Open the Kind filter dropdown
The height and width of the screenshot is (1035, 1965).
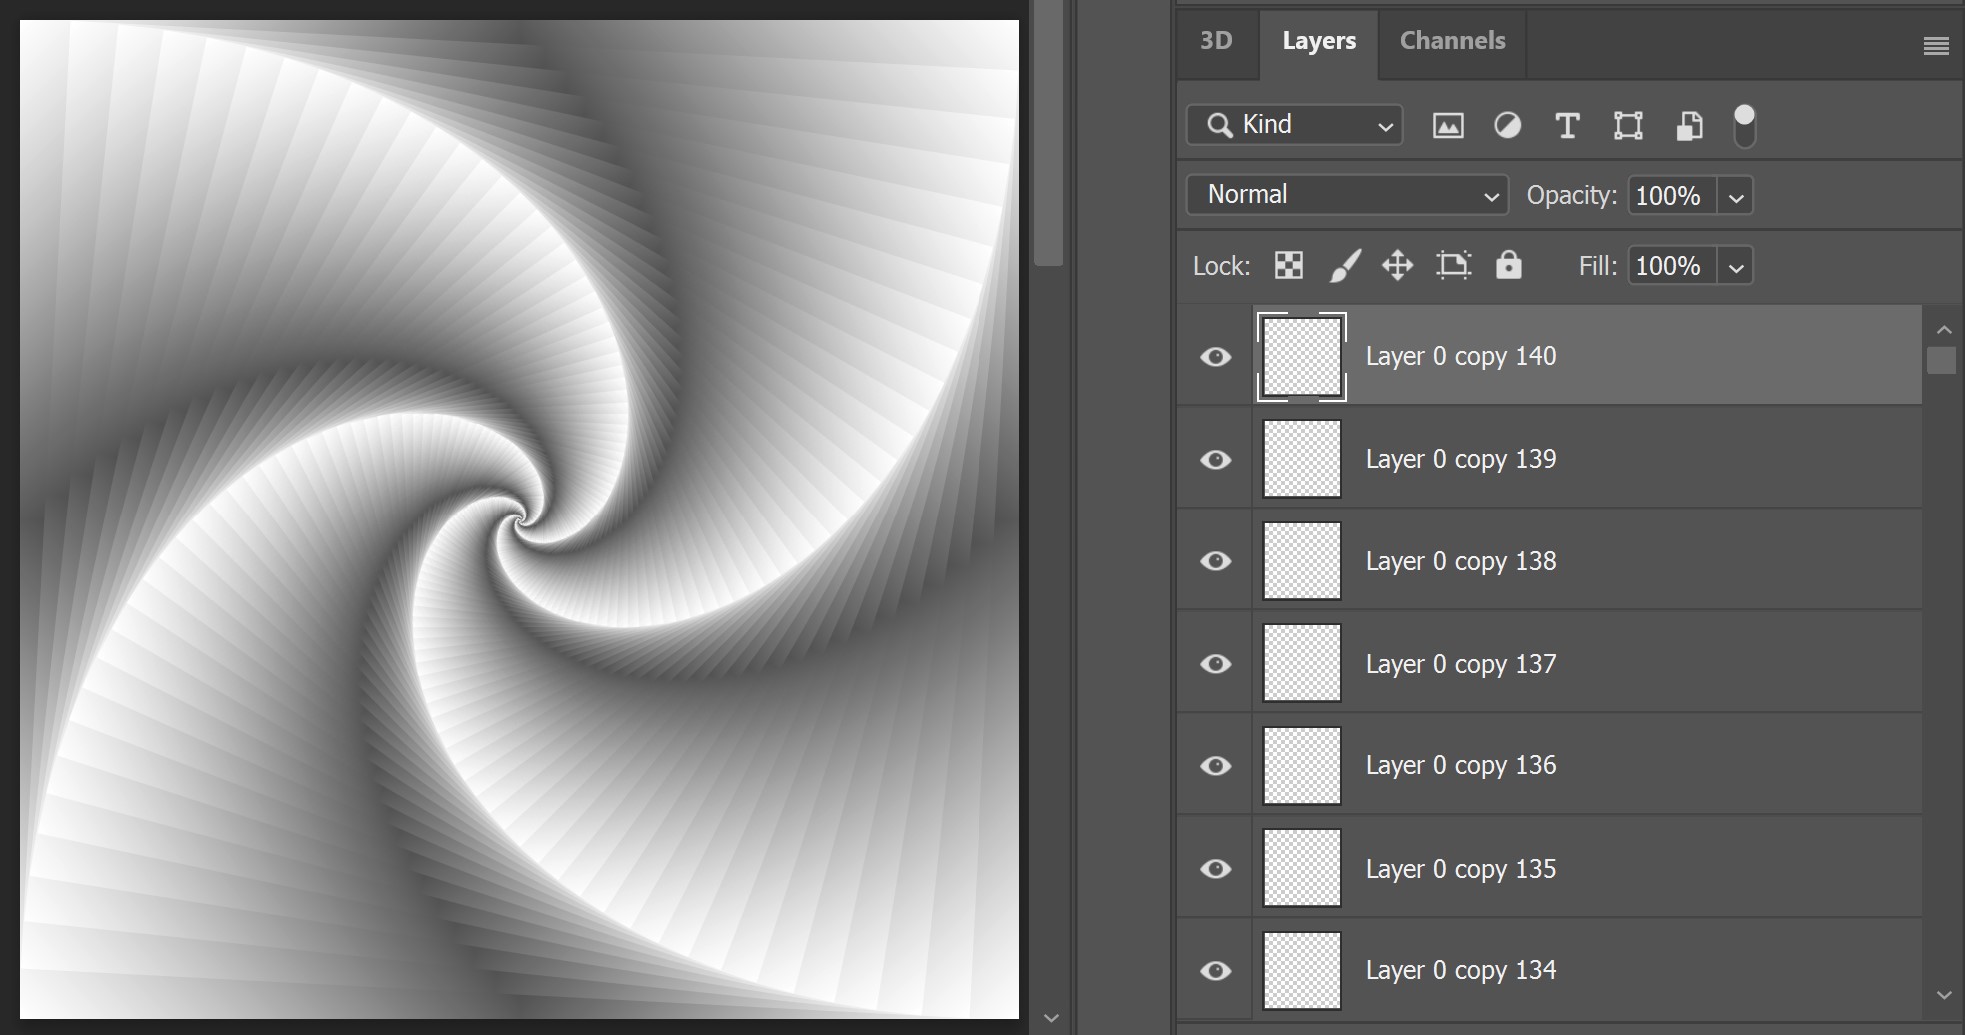pos(1294,125)
